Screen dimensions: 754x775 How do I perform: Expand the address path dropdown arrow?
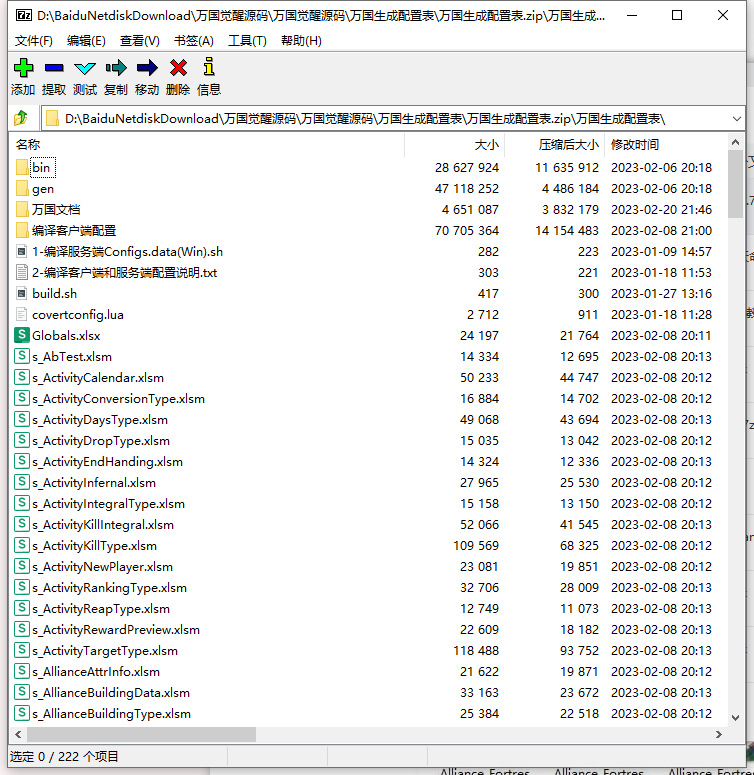[737, 119]
